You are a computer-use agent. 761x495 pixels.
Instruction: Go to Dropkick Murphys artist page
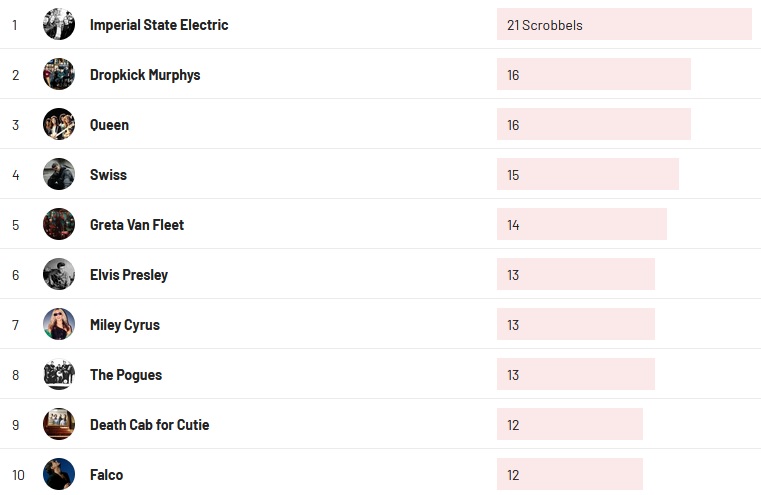[x=145, y=75]
